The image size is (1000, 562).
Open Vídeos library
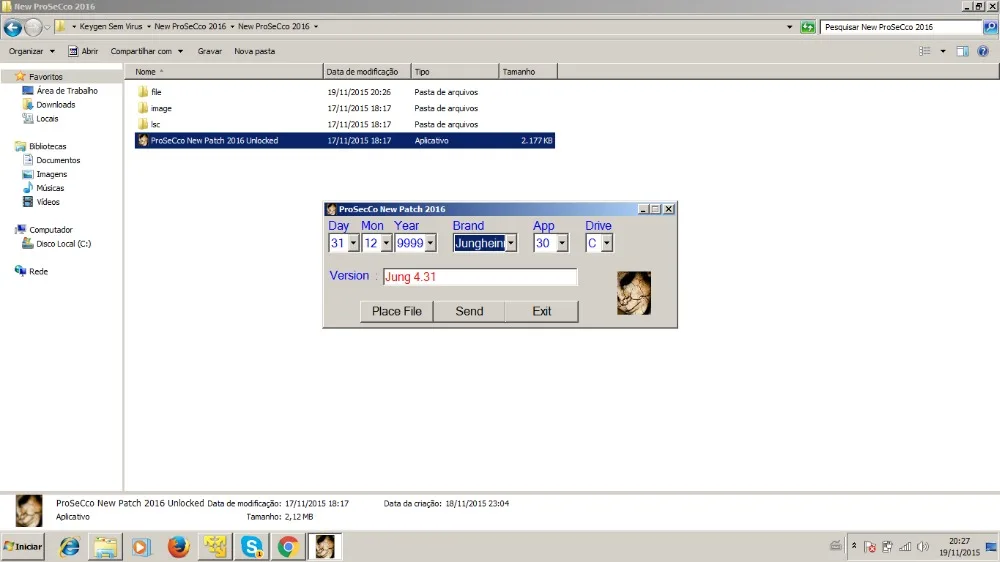tap(47, 202)
